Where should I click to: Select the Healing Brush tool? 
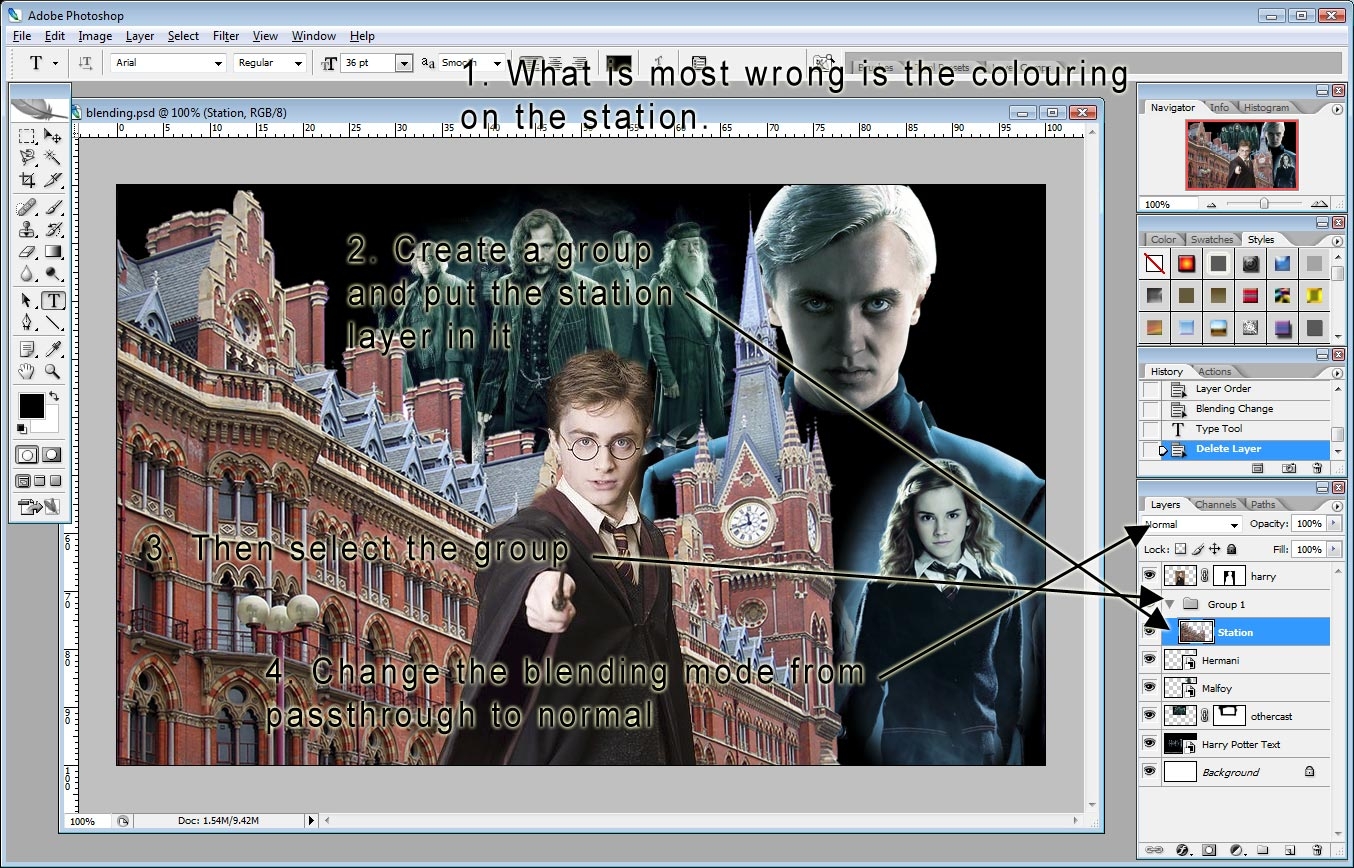tap(26, 207)
